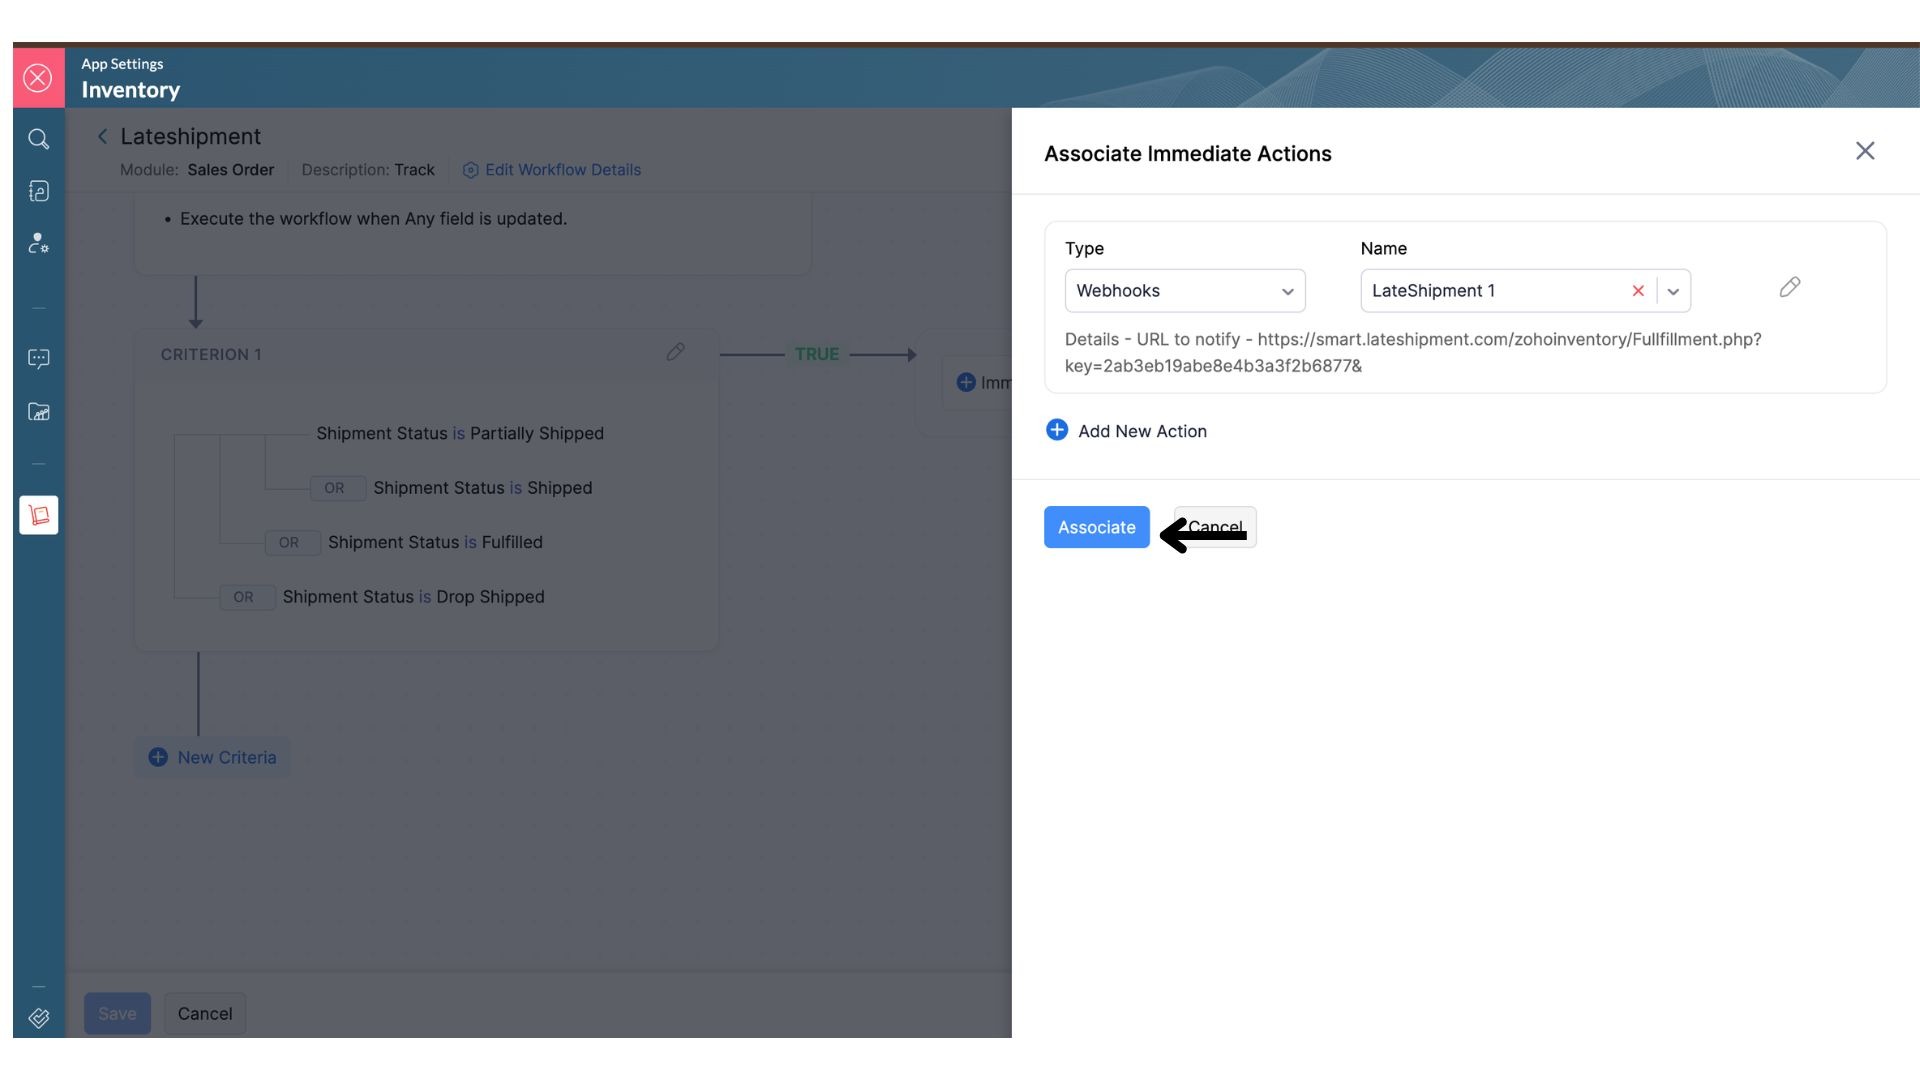
Task: Add New Criteria to workflow
Action: 212,757
